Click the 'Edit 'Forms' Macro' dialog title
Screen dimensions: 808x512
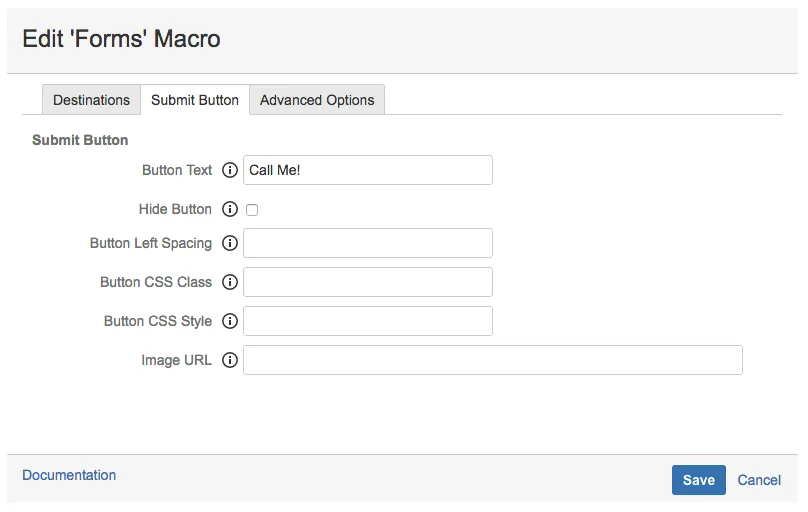tap(122, 39)
